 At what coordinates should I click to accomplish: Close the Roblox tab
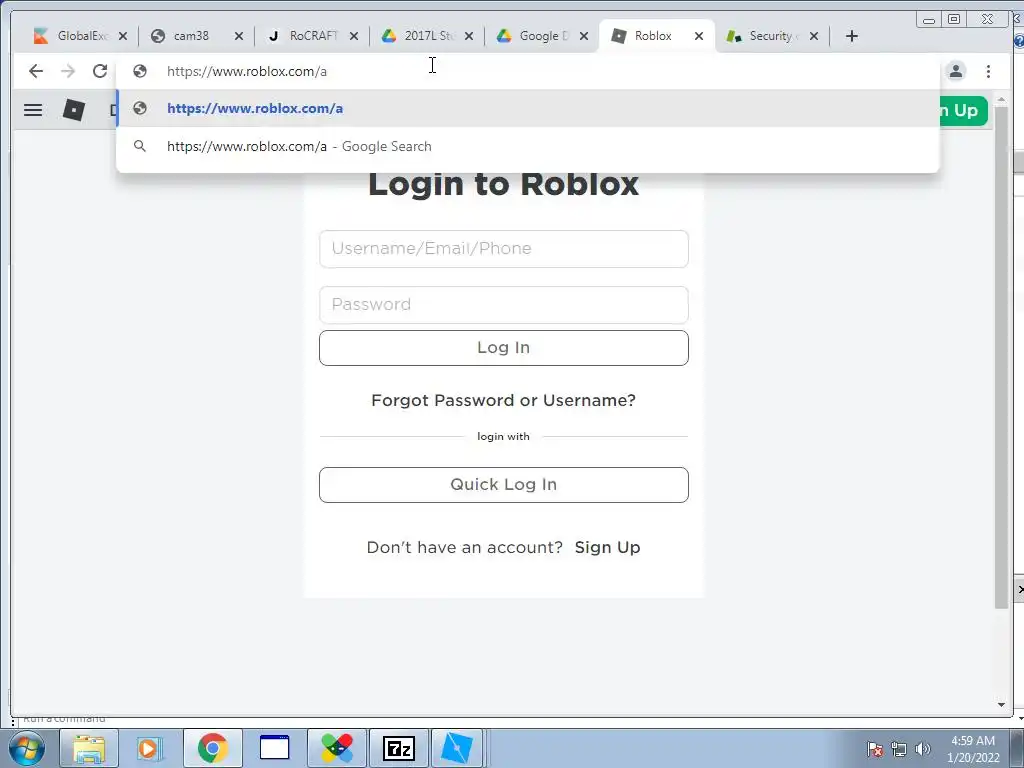699,36
